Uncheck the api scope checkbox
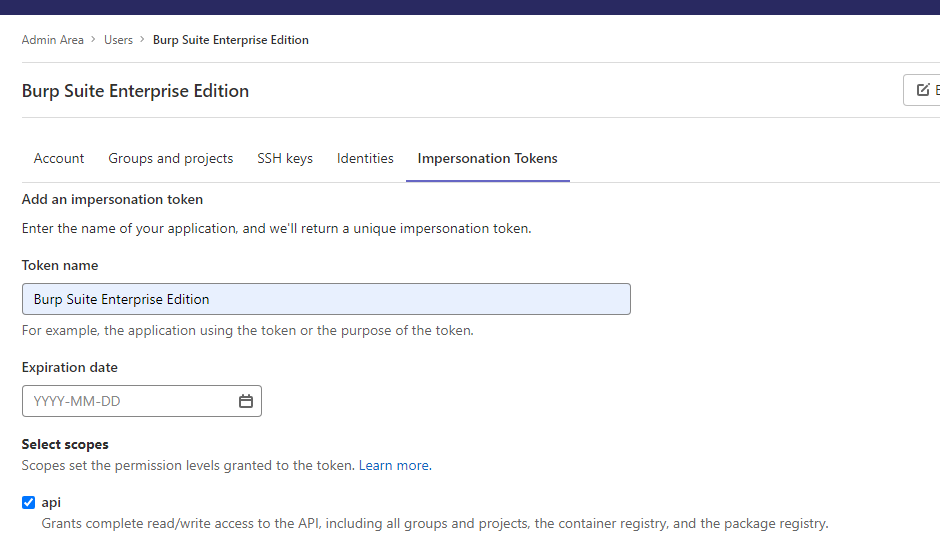The height and width of the screenshot is (546, 940). [28, 502]
